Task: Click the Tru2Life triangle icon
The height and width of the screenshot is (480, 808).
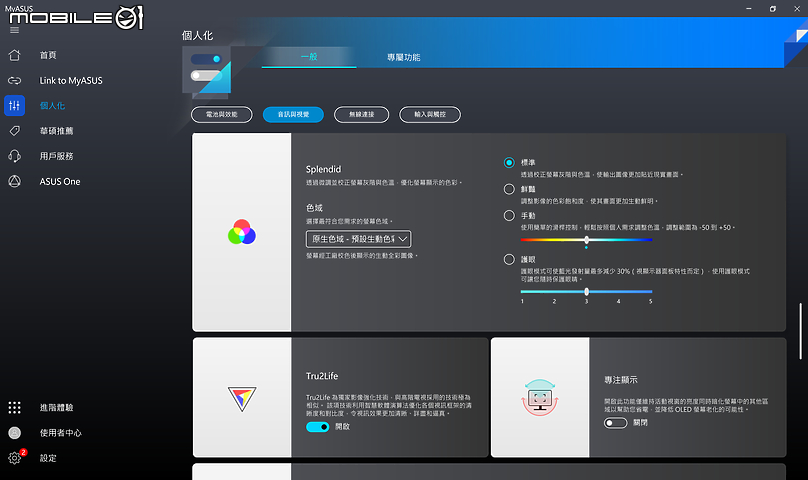Action: click(242, 399)
